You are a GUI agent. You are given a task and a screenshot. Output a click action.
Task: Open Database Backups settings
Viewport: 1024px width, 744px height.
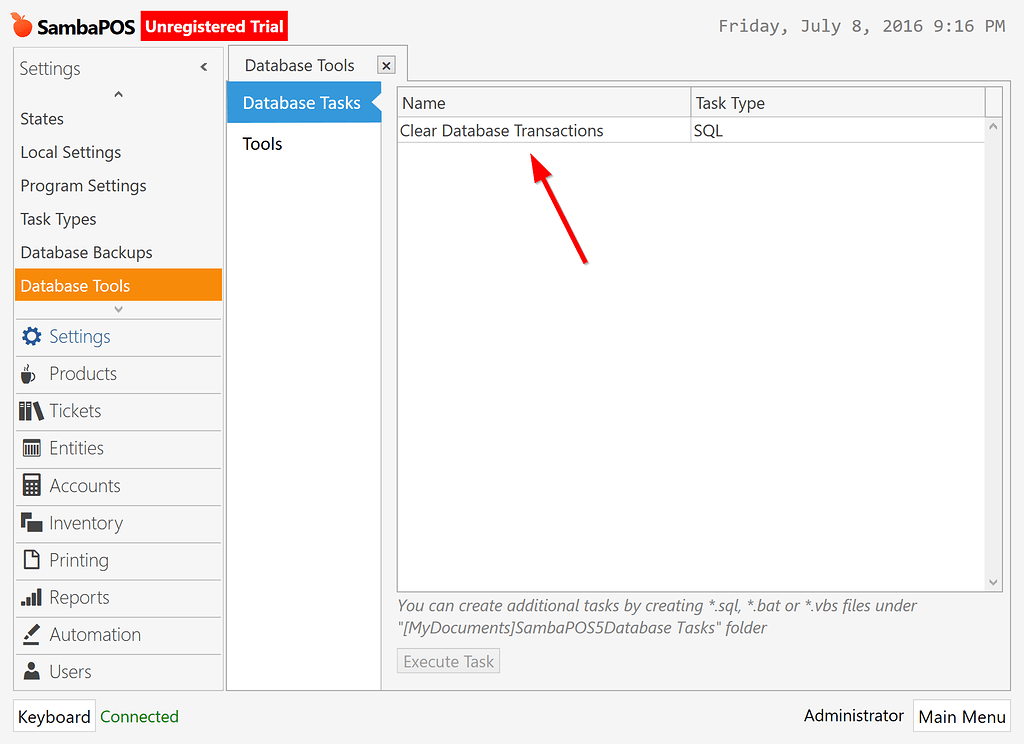[x=85, y=252]
